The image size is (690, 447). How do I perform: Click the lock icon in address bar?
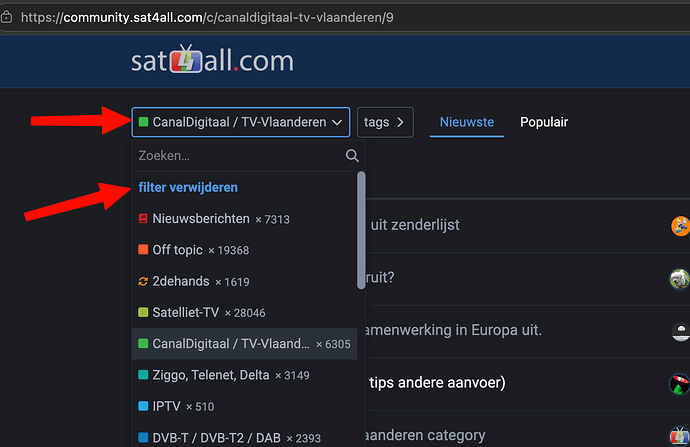coord(6,17)
